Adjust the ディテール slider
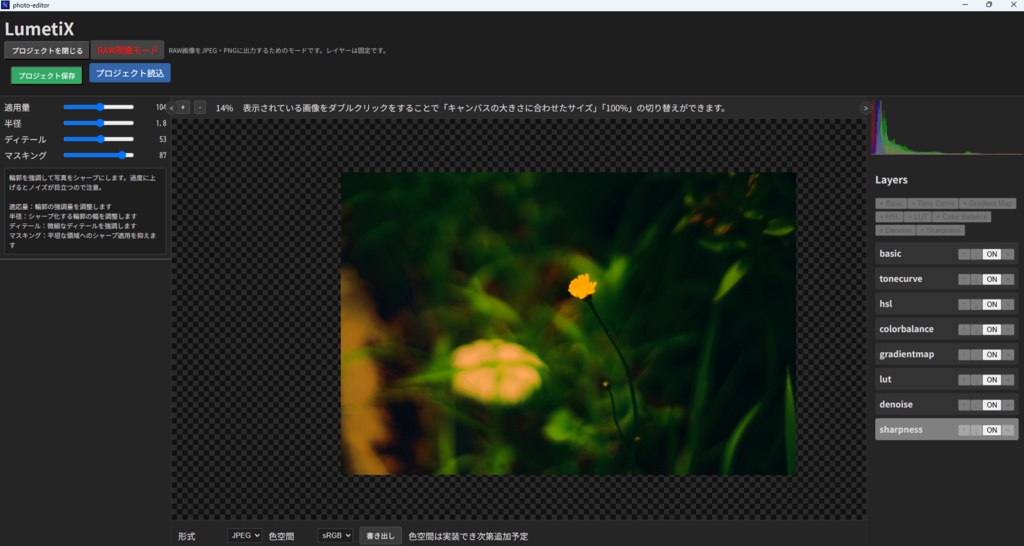1024x546 pixels. (99, 139)
